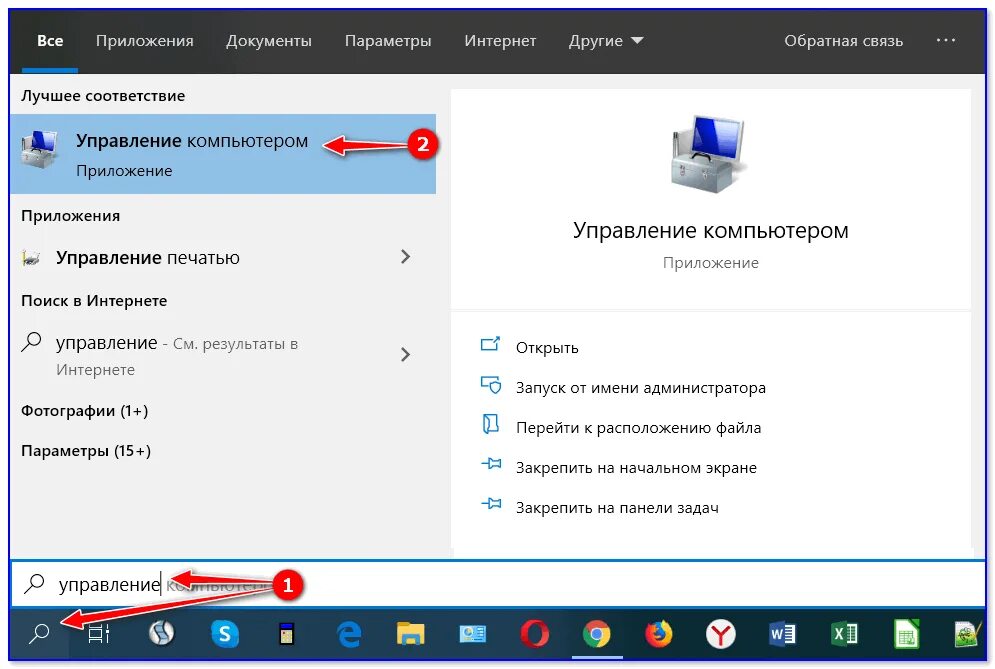Open globe-shaped app icon on taskbar
Image resolution: width=995 pixels, height=669 pixels.
pos(162,633)
